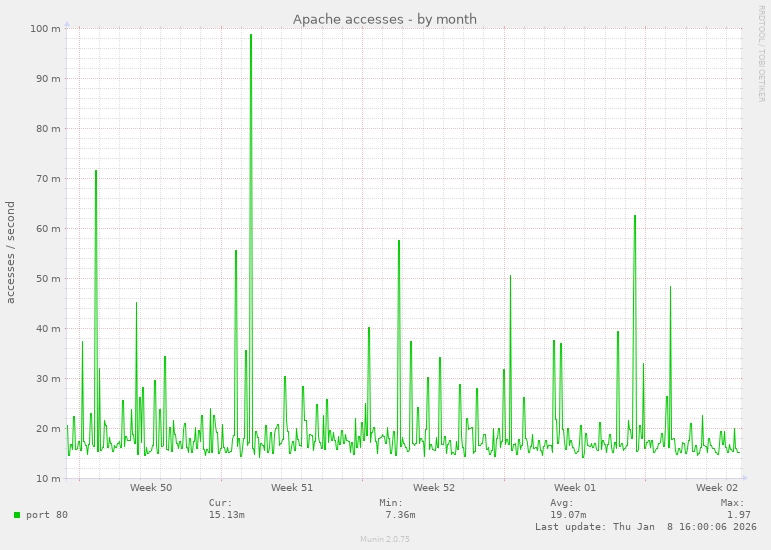
Task: Click the '90 m' y-axis label
Action: click(48, 79)
